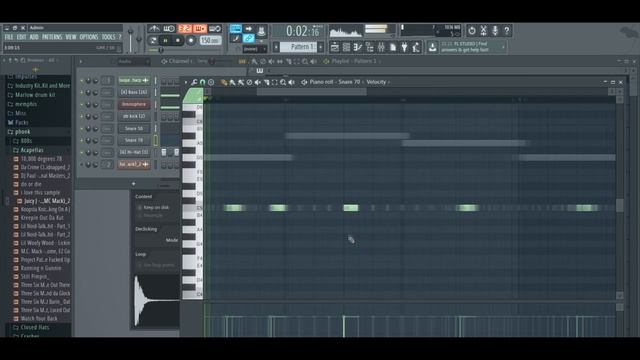Image resolution: width=640 pixels, height=360 pixels.
Task: Open the snap selector dropdown showing (none)
Action: click(x=254, y=49)
